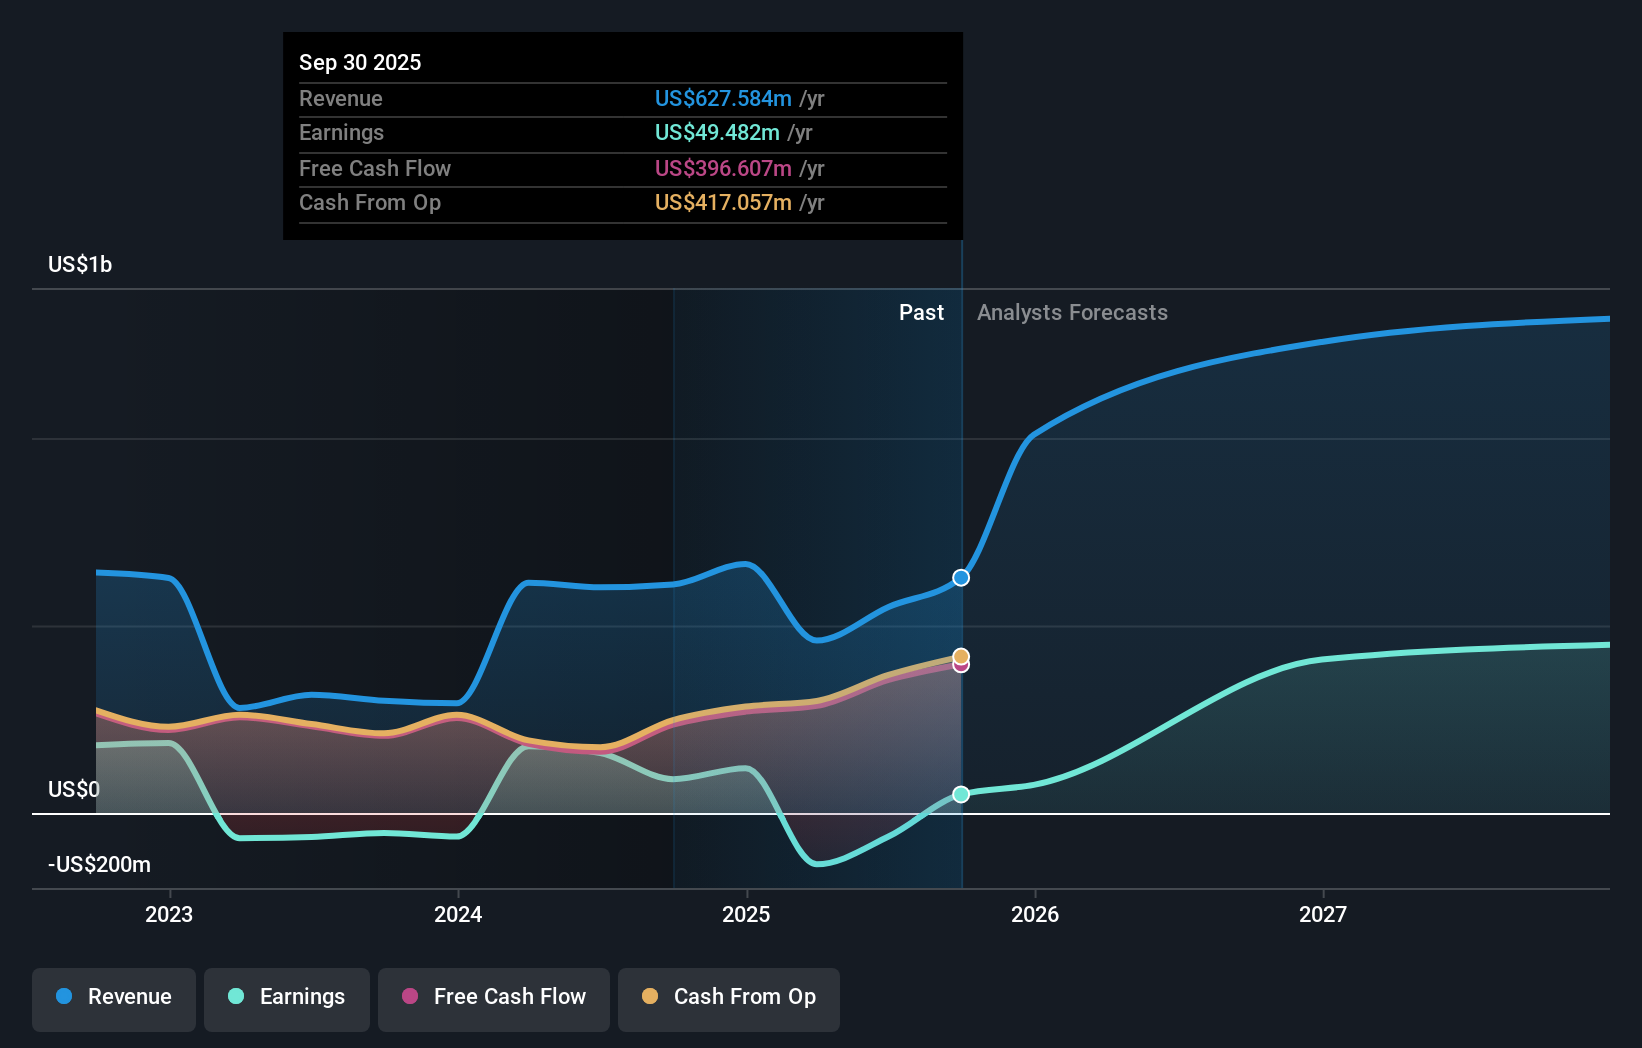This screenshot has height=1048, width=1642.
Task: Select the Revenue data point marker on the chart
Action: tap(960, 577)
